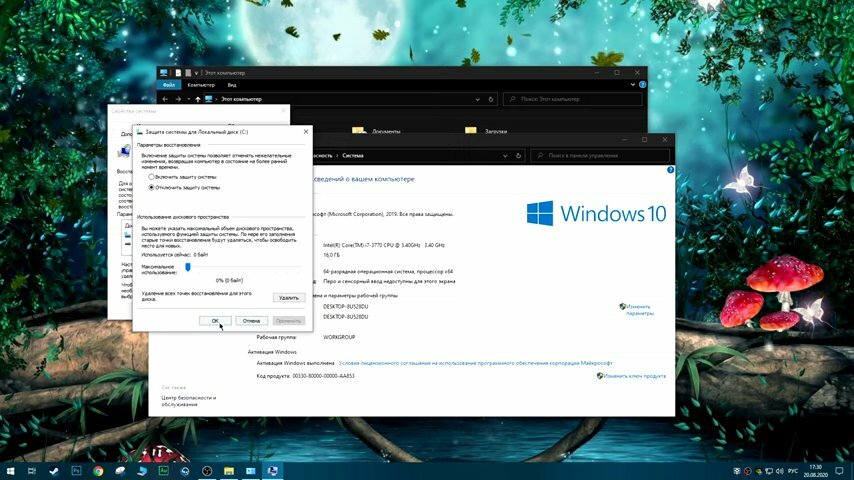The image size is (854, 480).
Task: Click the 'Windows 10' logo
Action: (x=596, y=214)
